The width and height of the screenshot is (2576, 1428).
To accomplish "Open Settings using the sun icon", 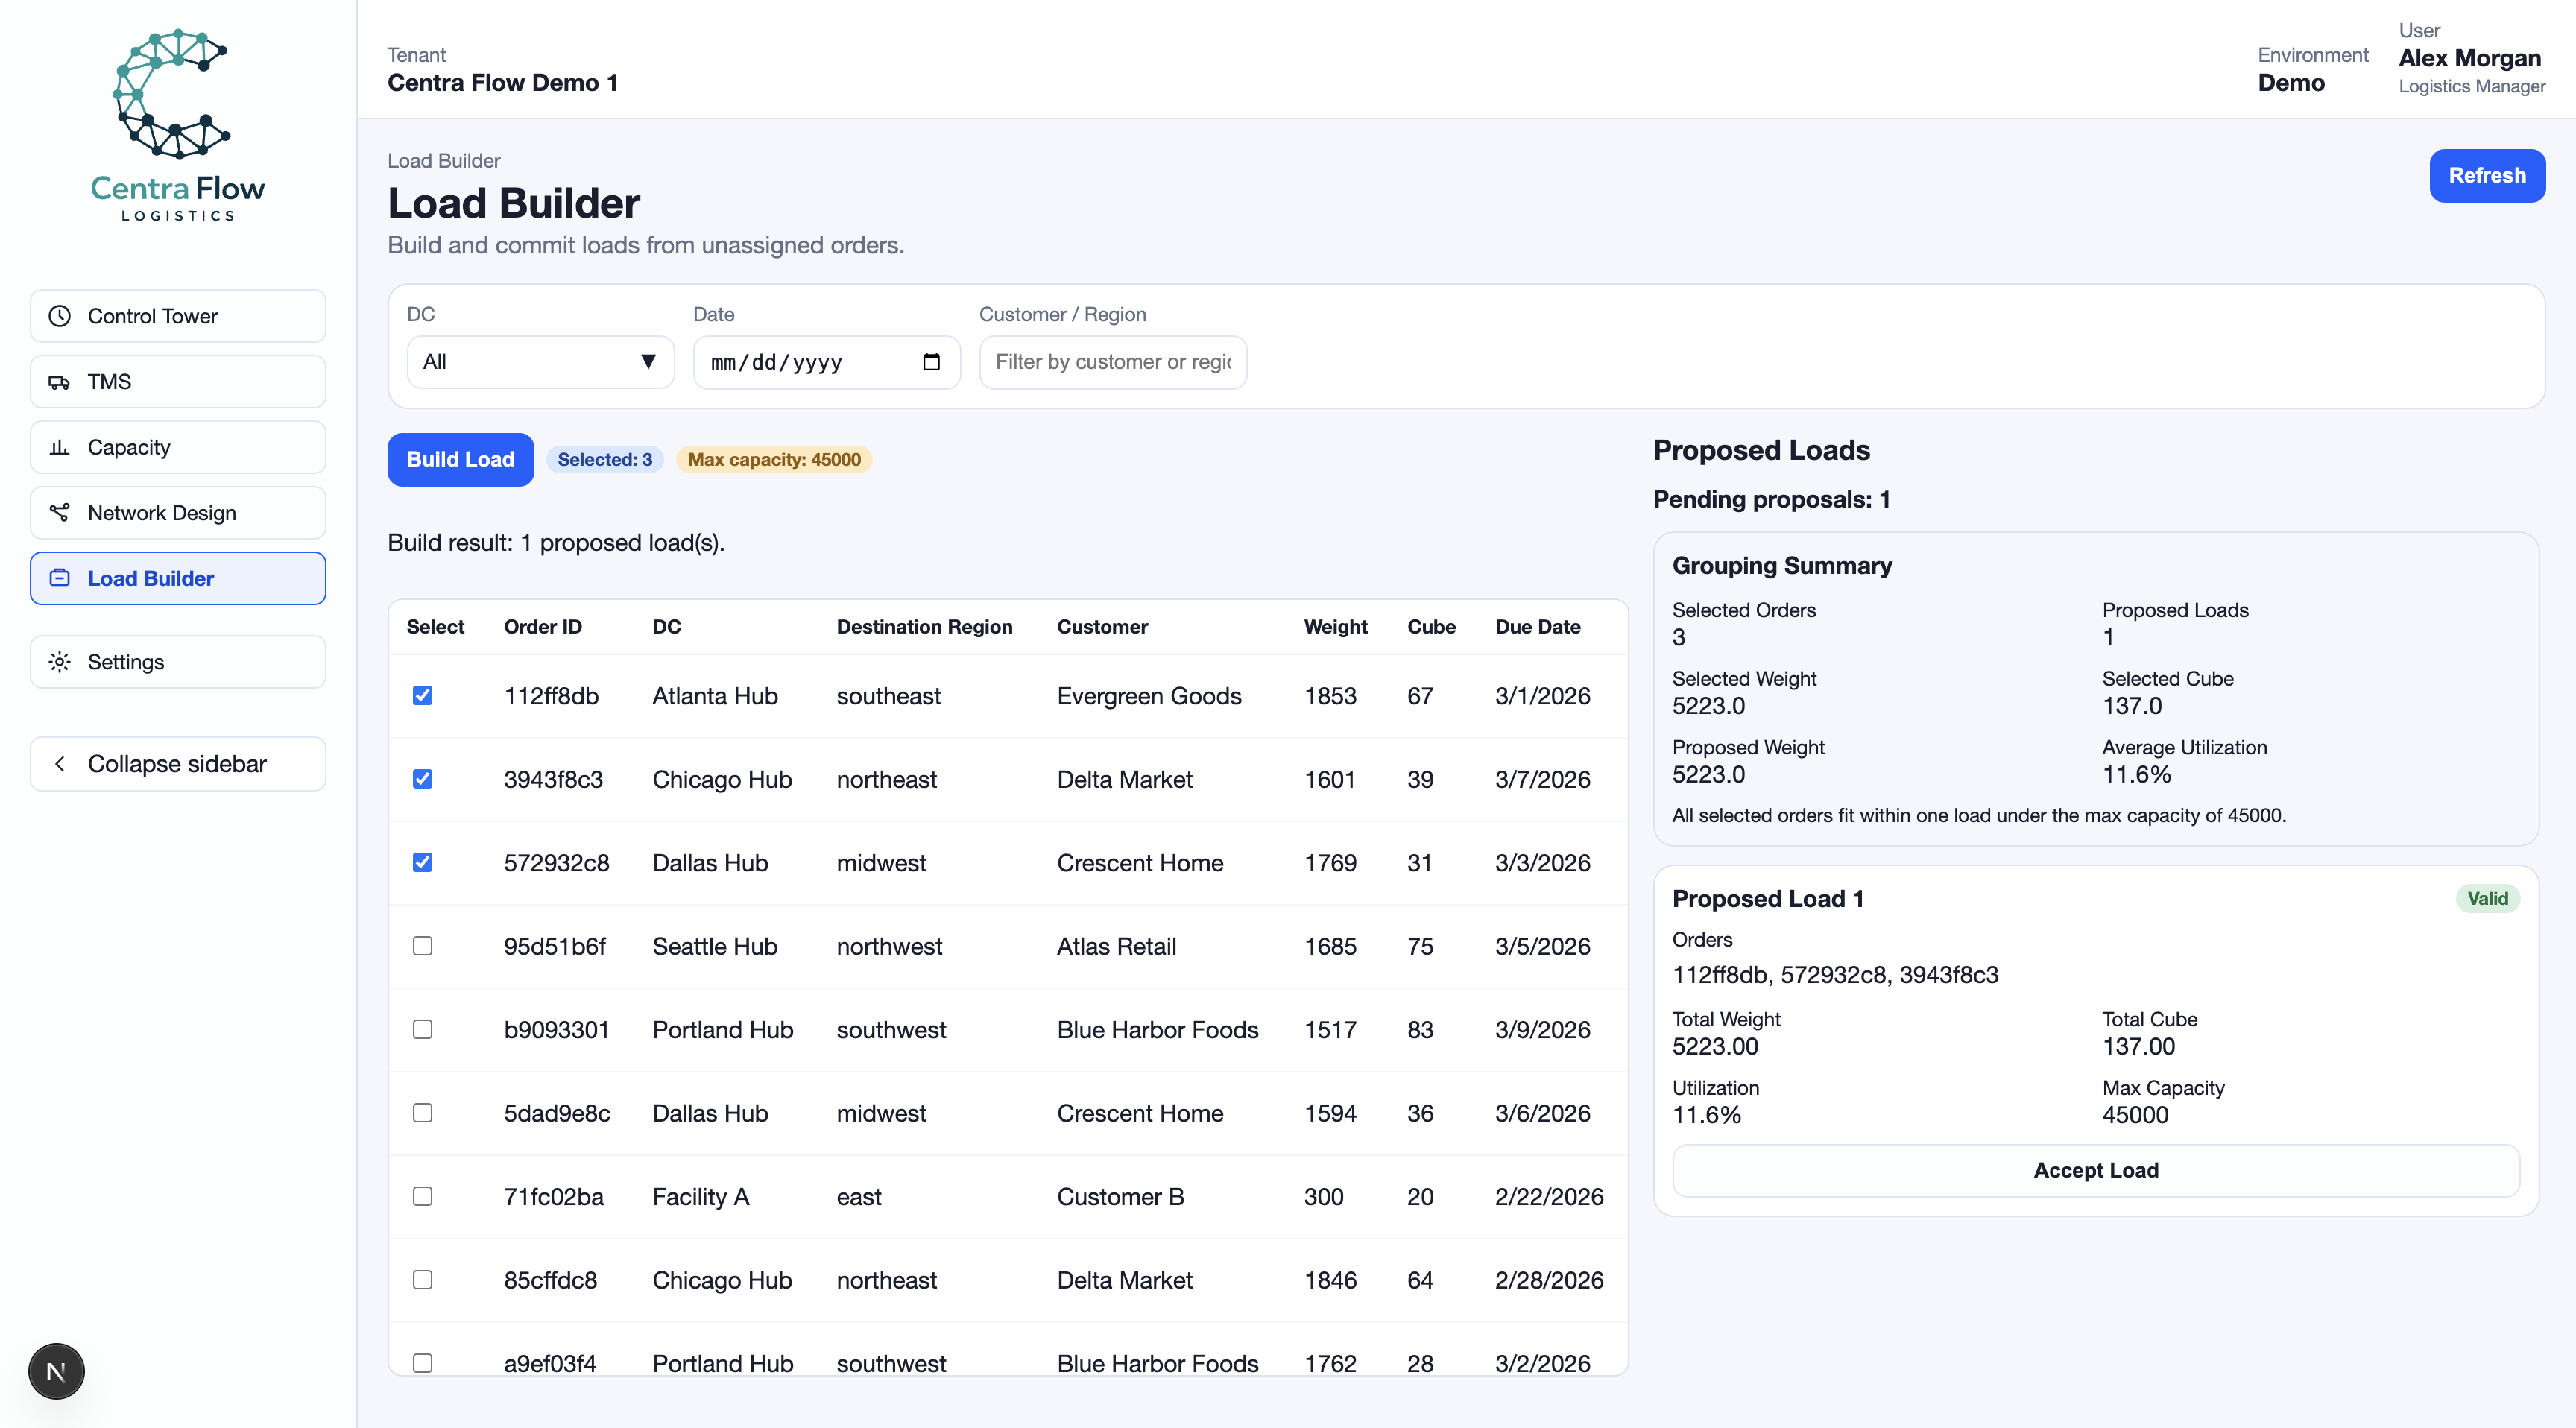I will 59,661.
